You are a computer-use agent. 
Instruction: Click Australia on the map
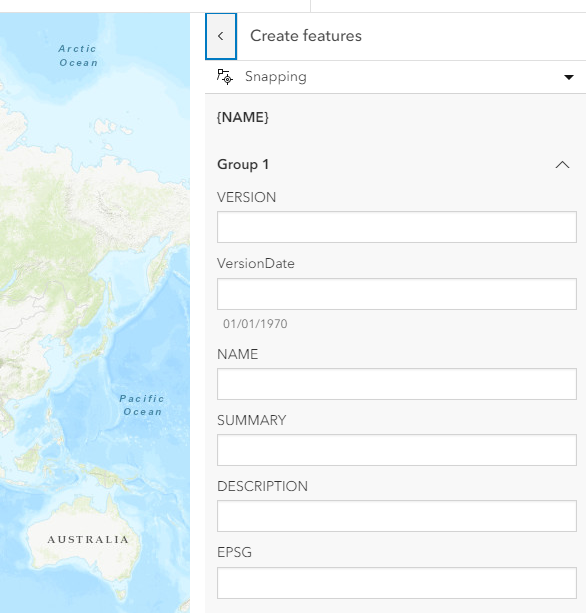[x=88, y=540]
